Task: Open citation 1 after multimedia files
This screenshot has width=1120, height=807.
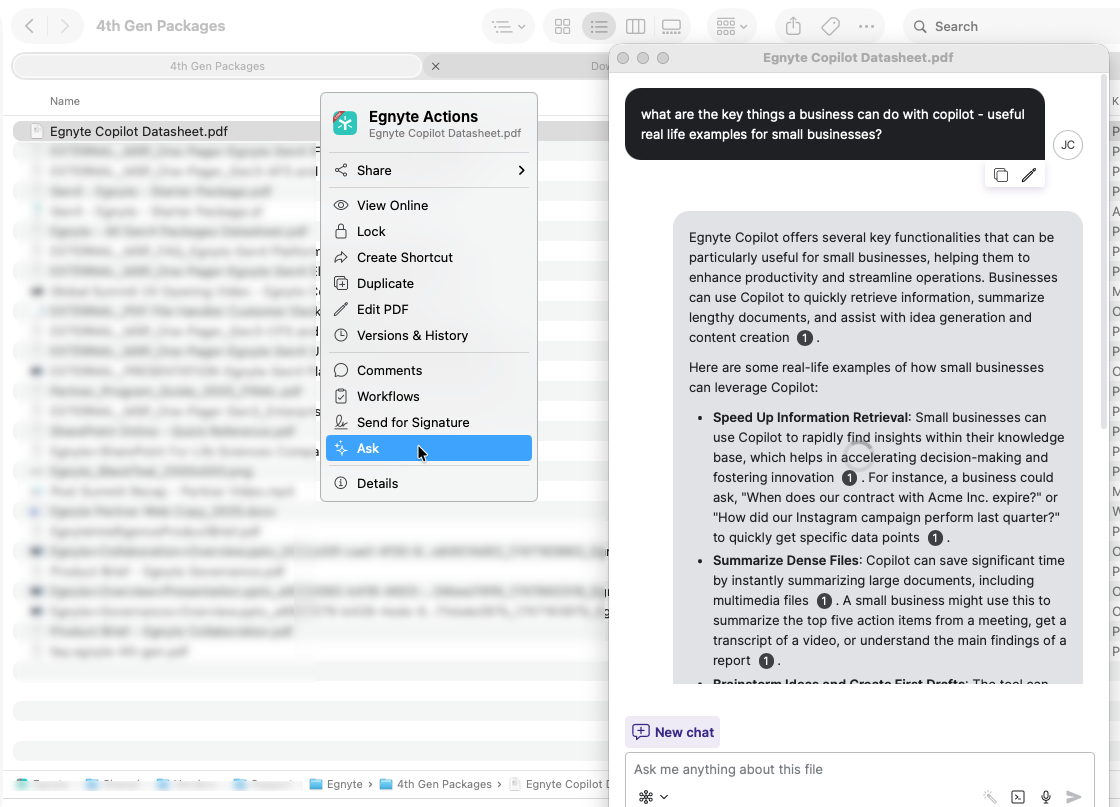Action: [824, 601]
